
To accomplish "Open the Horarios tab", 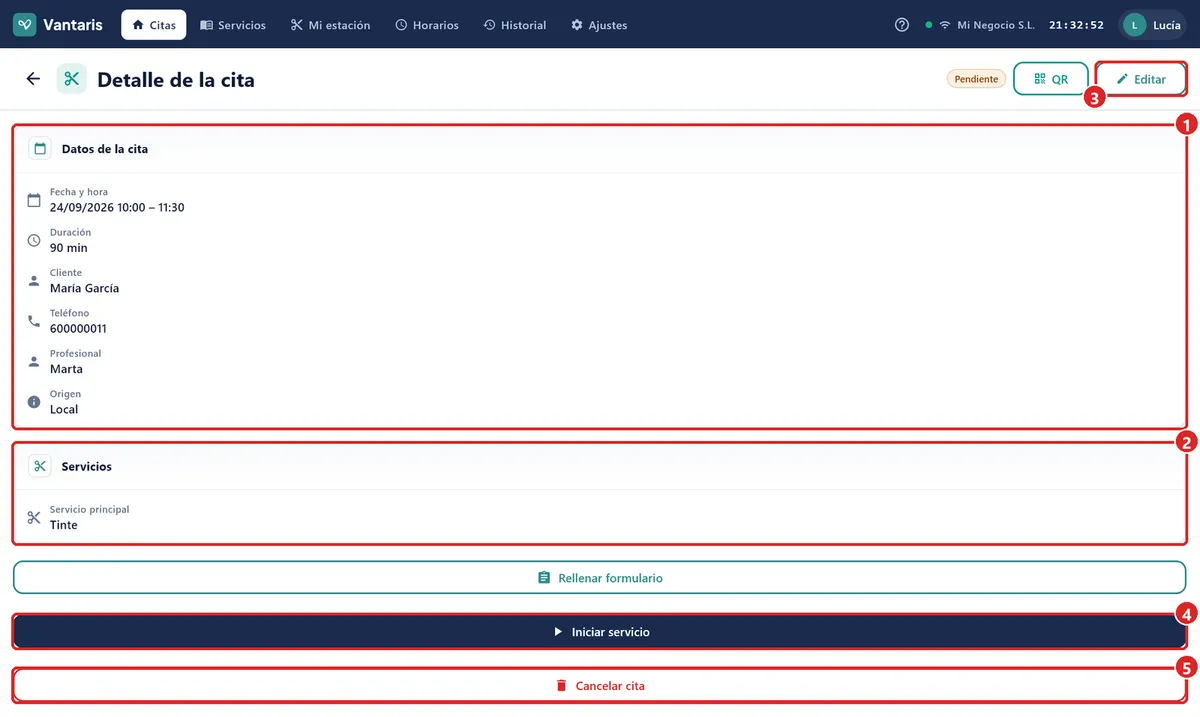I will [427, 25].
